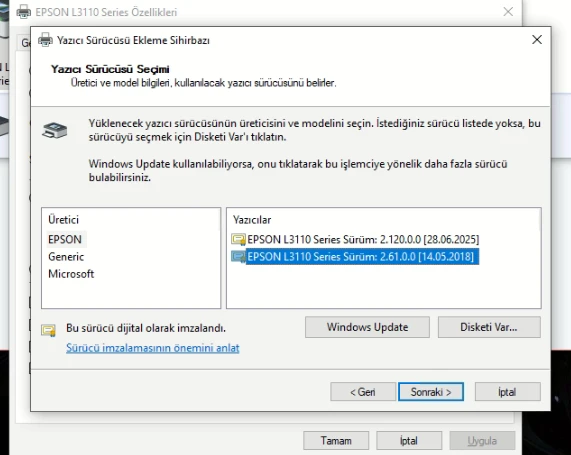Image resolution: width=571 pixels, height=455 pixels.
Task: Select EPSON L3110 driver version 2.120.0.0
Action: 363,239
